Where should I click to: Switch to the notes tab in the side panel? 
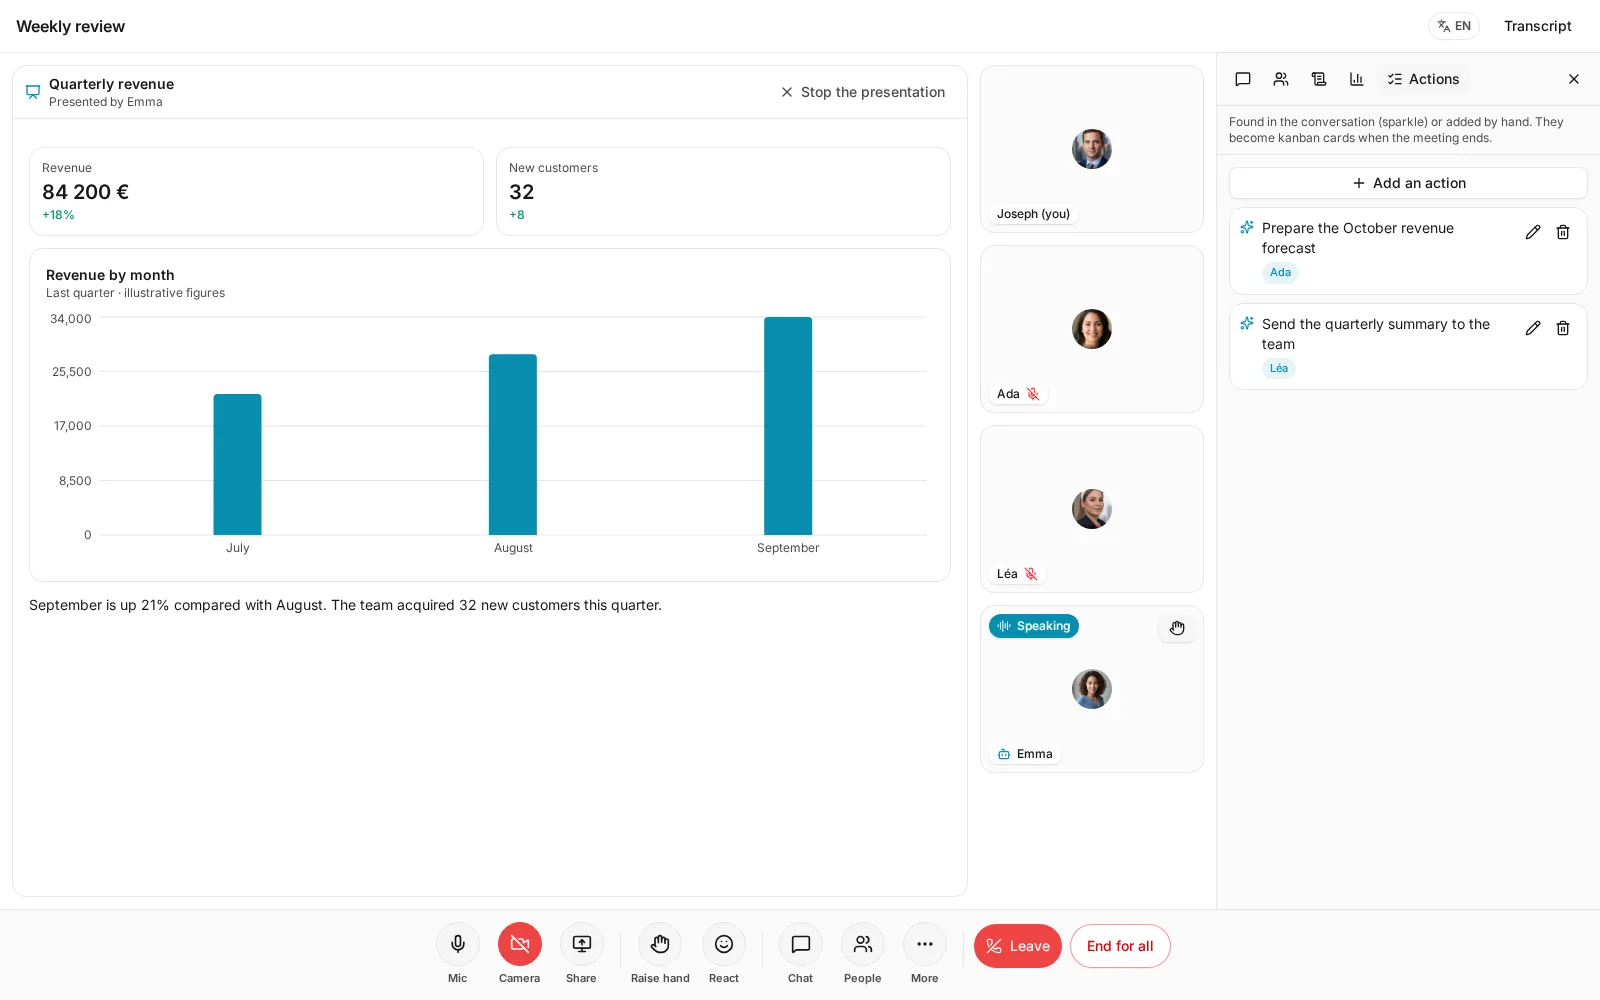tap(1319, 79)
